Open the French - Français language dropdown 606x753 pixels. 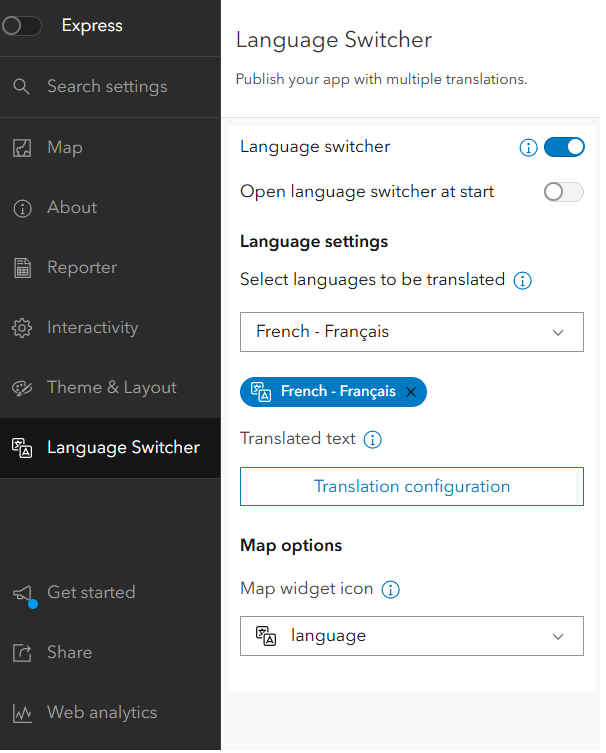click(x=411, y=332)
